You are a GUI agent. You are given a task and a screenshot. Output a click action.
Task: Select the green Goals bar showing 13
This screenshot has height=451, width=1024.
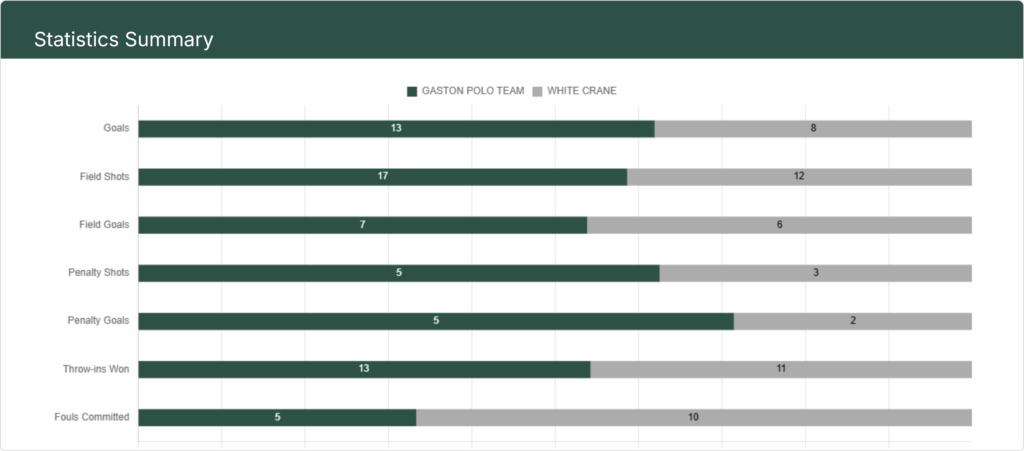tap(396, 129)
